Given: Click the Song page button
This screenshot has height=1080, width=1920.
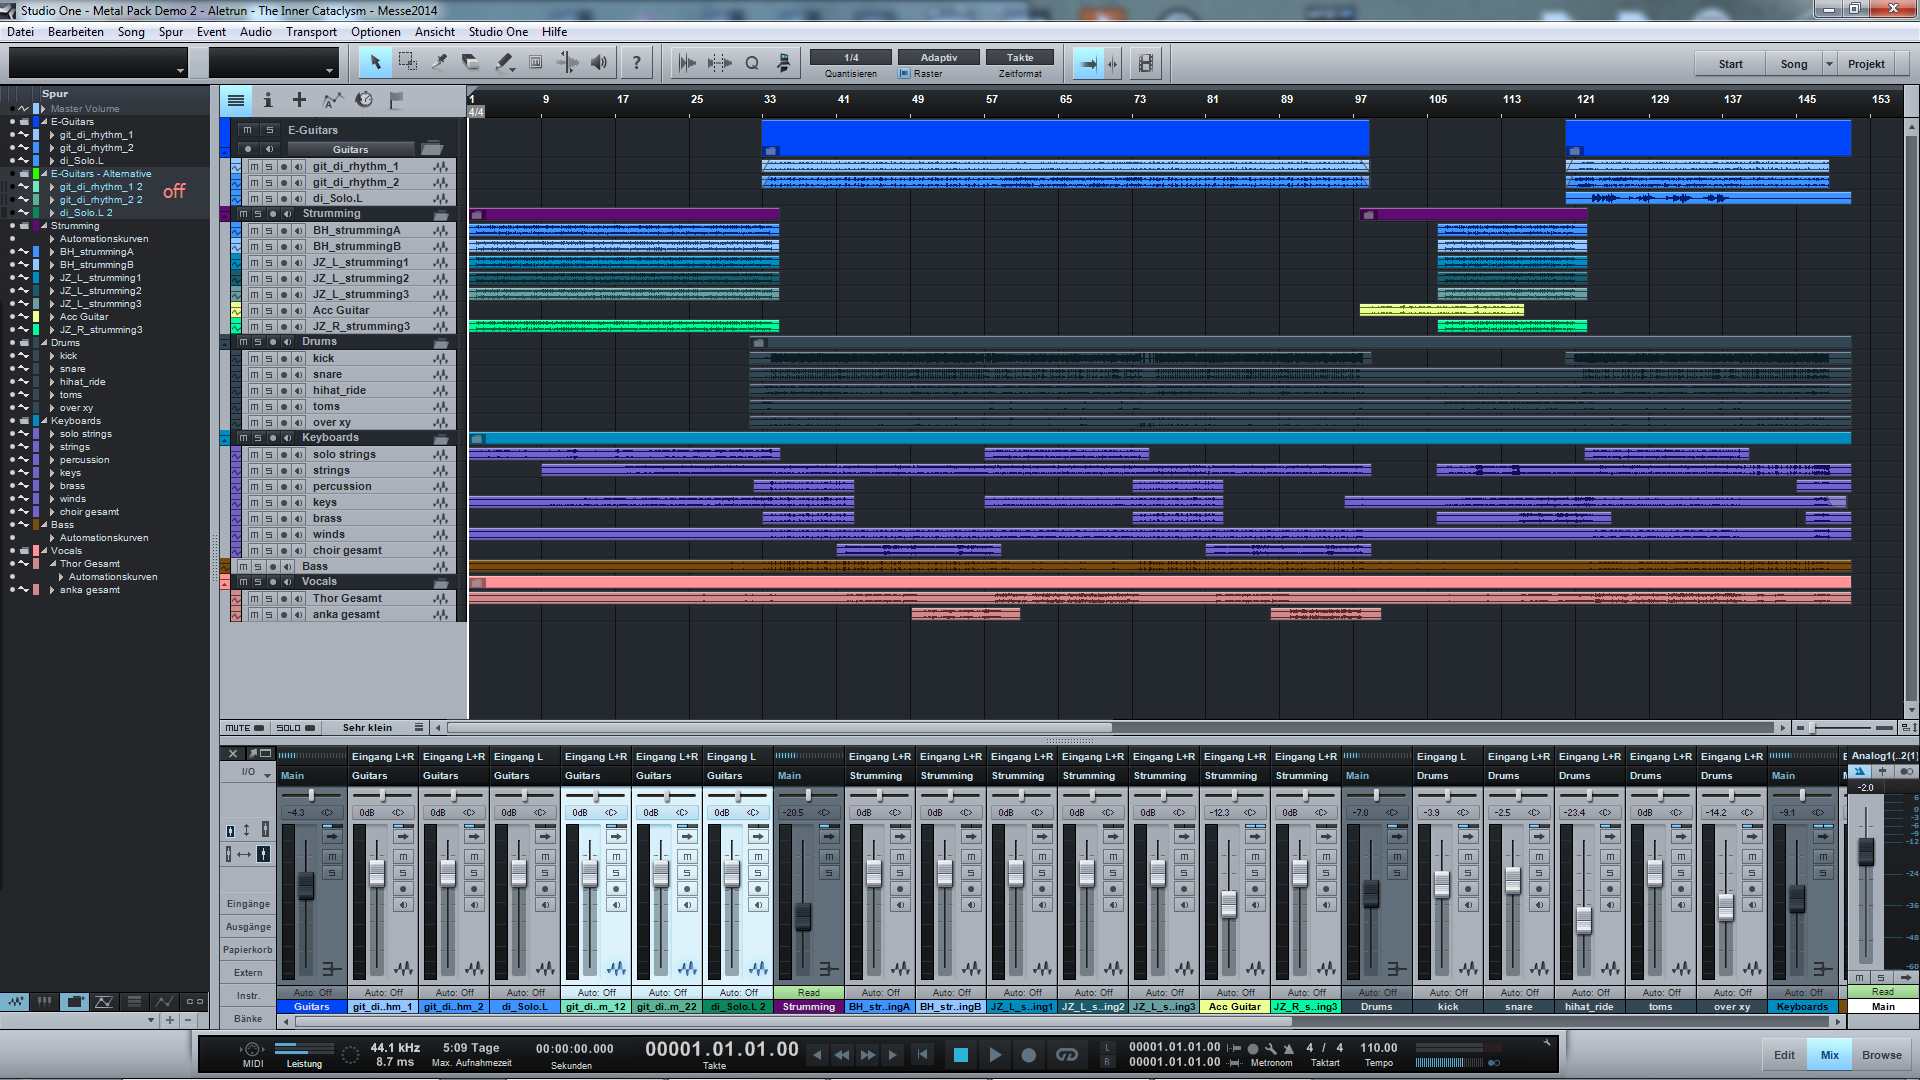Looking at the screenshot, I should [x=1794, y=64].
